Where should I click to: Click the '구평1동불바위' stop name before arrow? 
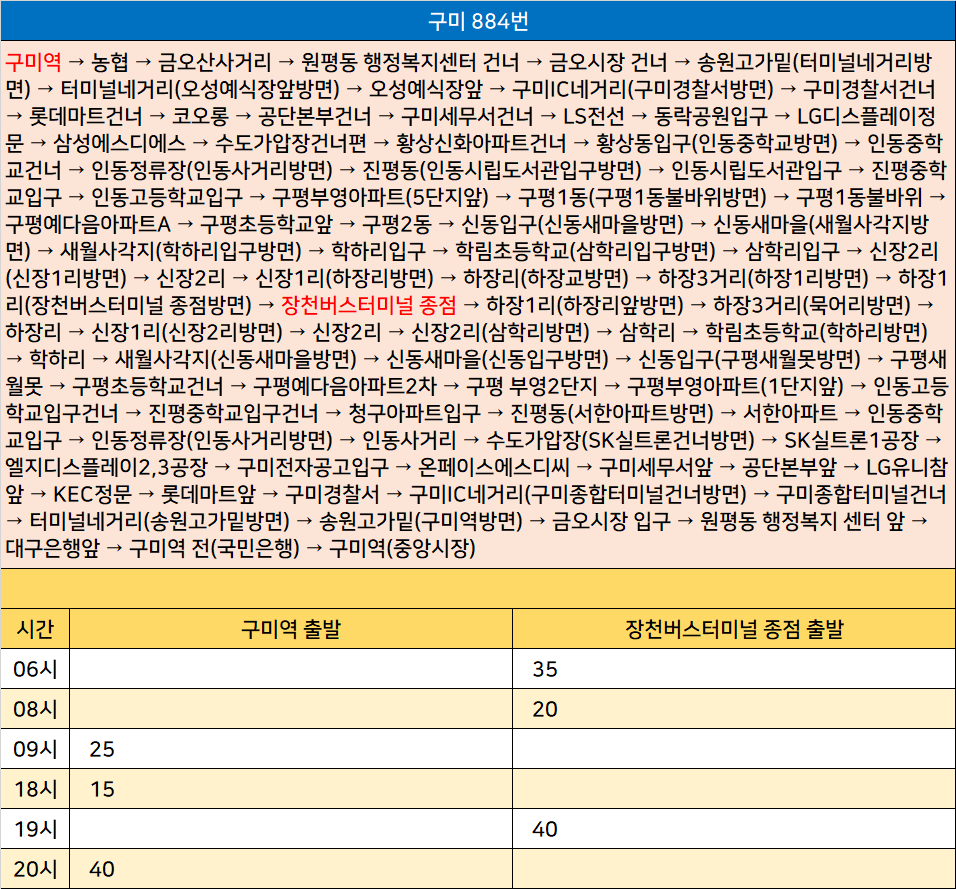pyautogui.click(x=859, y=197)
